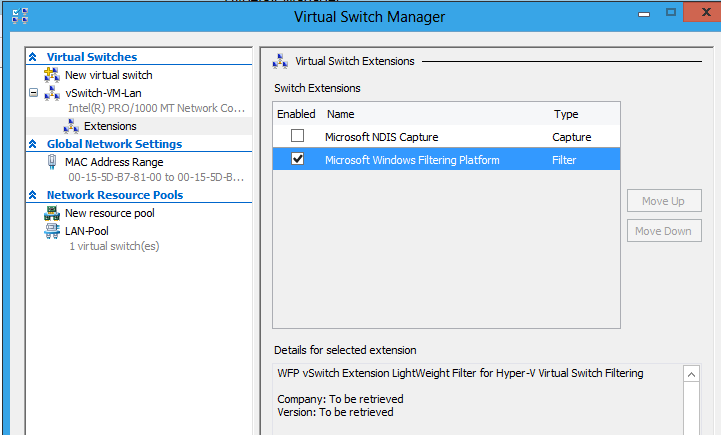721x435 pixels.
Task: Click the MAC Address Range icon
Action: (52, 162)
